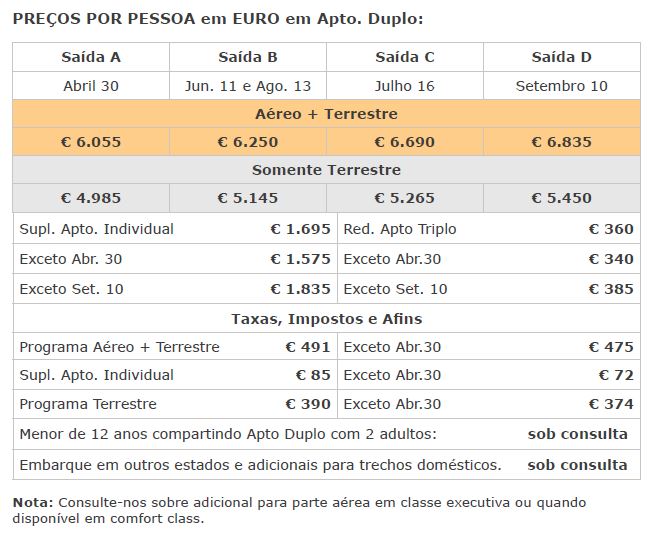This screenshot has width=658, height=537.
Task: Click the Aéreo + Terrestre orange header row
Action: coord(326,114)
